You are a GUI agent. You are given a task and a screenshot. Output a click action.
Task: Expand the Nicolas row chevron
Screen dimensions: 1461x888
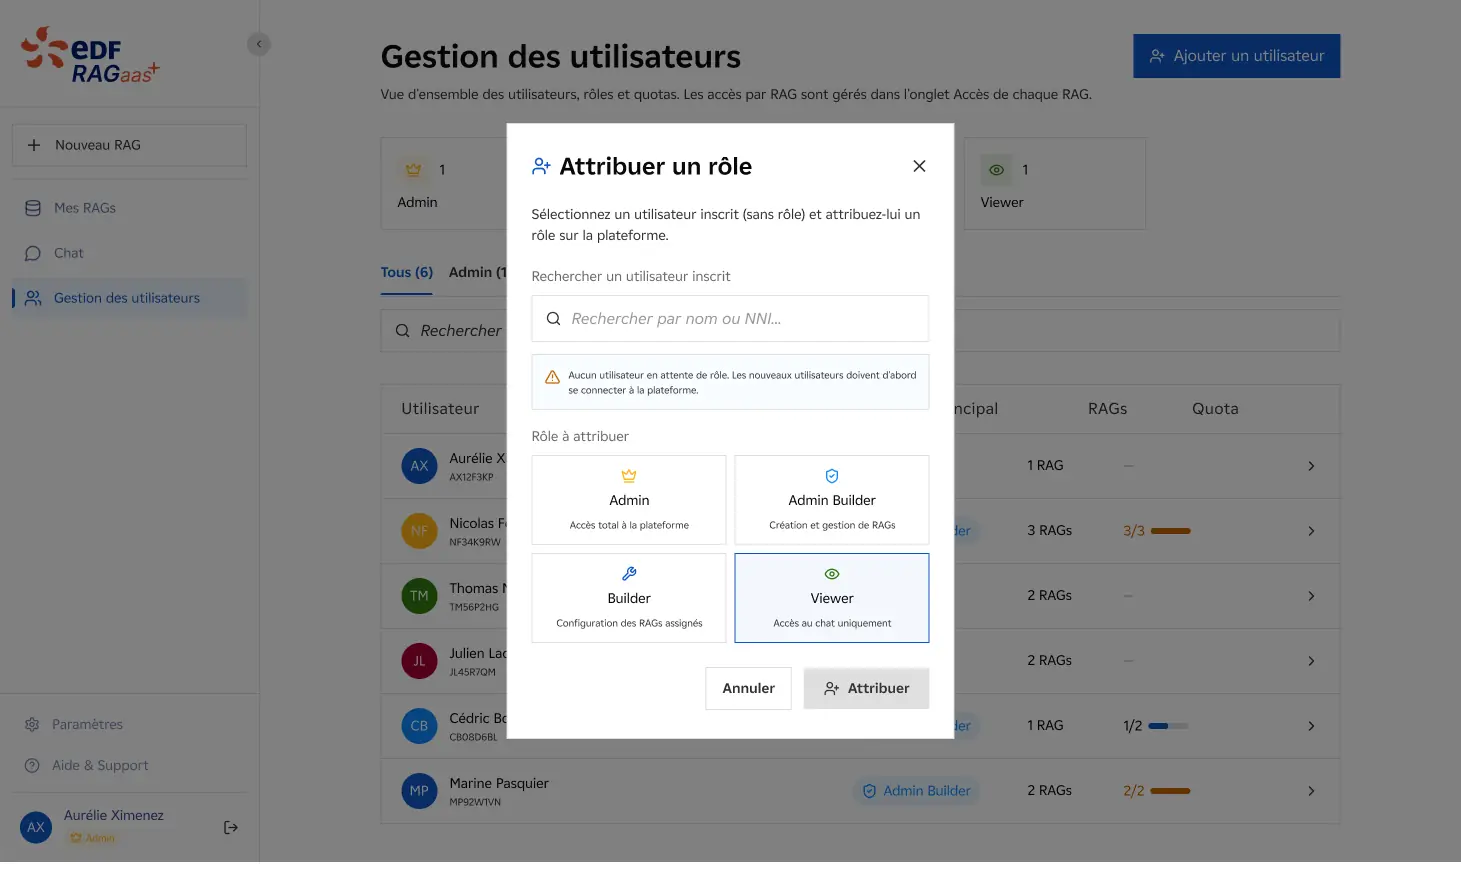1311,531
